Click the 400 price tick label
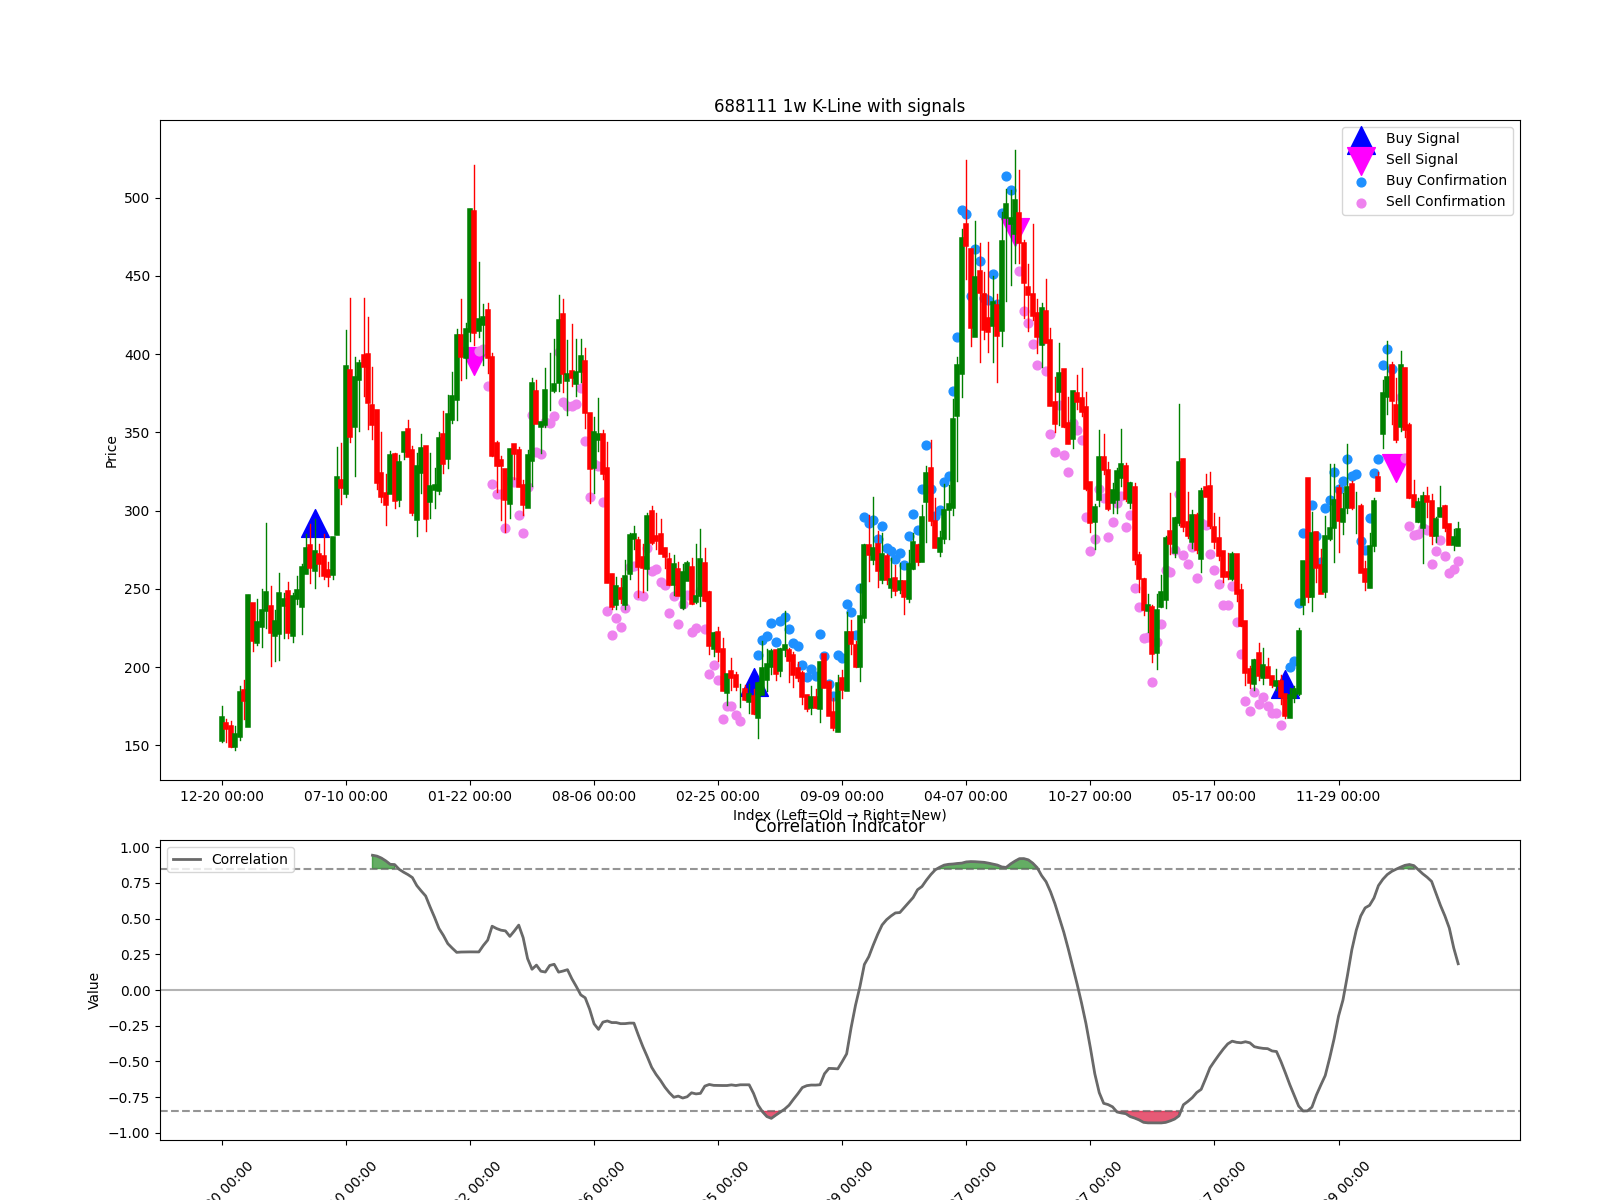1600x1200 pixels. [137, 355]
